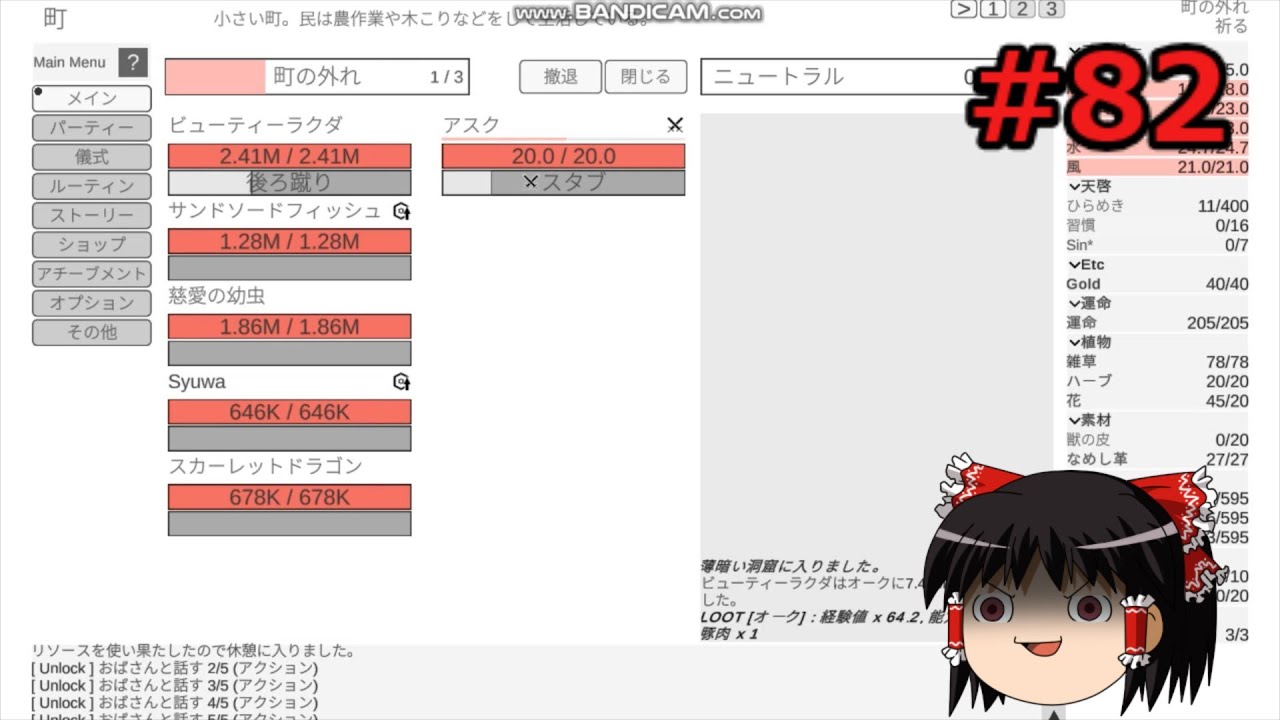
Task: Click the スカーレットドラゴン name
Action: tap(265, 467)
